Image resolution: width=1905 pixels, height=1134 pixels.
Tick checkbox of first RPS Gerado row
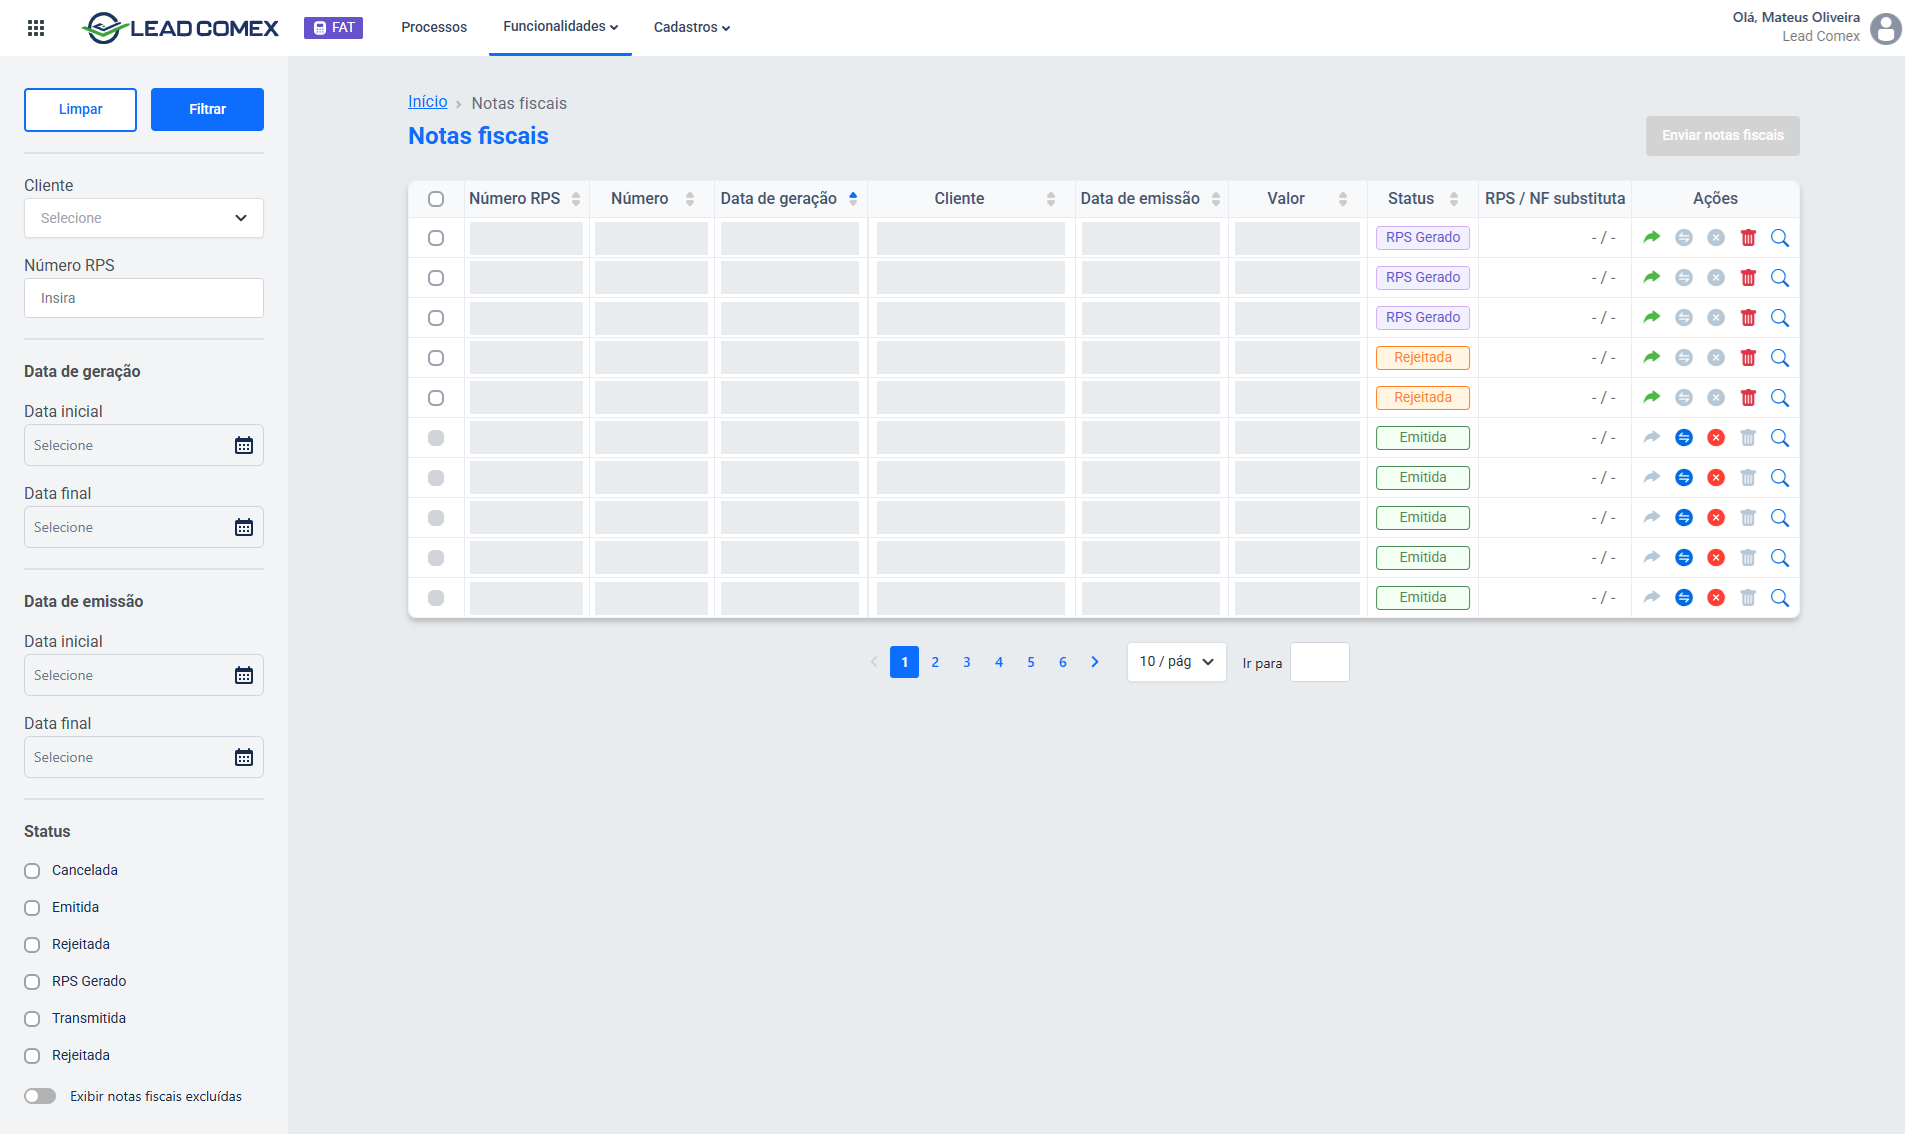tap(436, 238)
